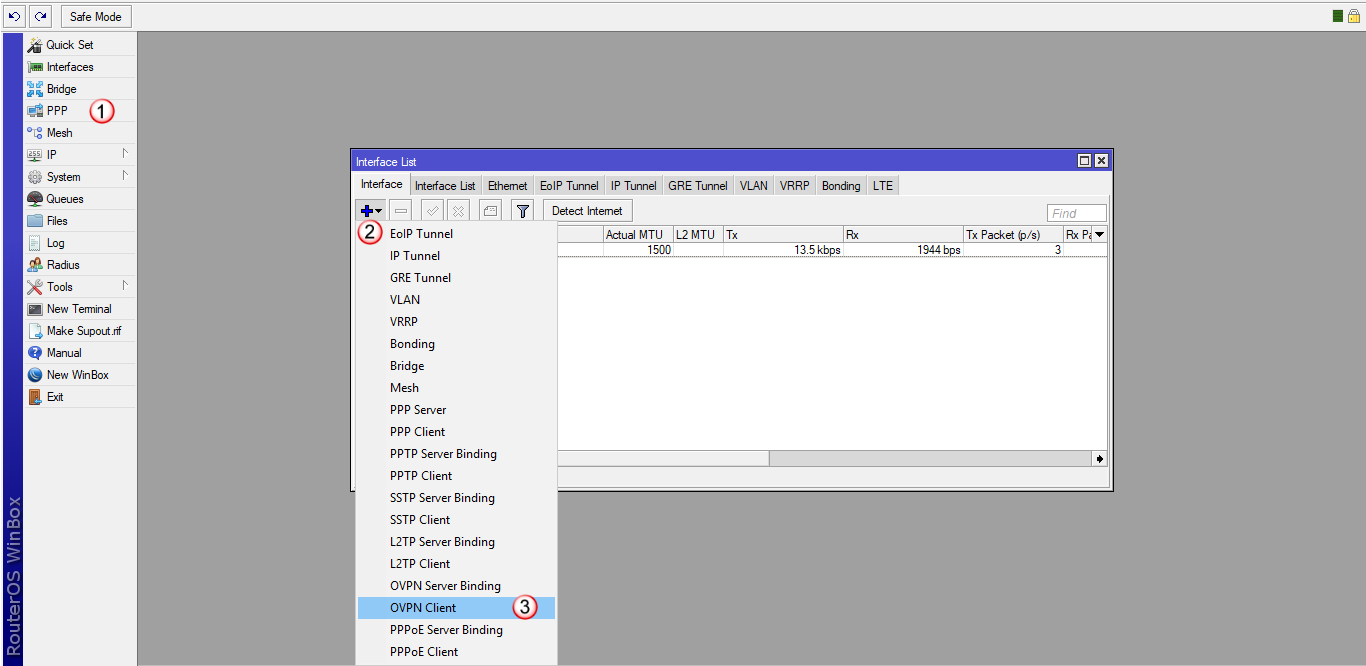Open the Files sidebar item
The image size is (1366, 666).
tap(80, 221)
